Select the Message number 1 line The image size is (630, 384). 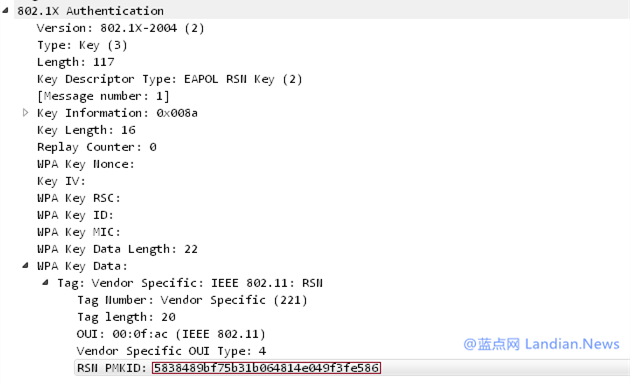103,96
